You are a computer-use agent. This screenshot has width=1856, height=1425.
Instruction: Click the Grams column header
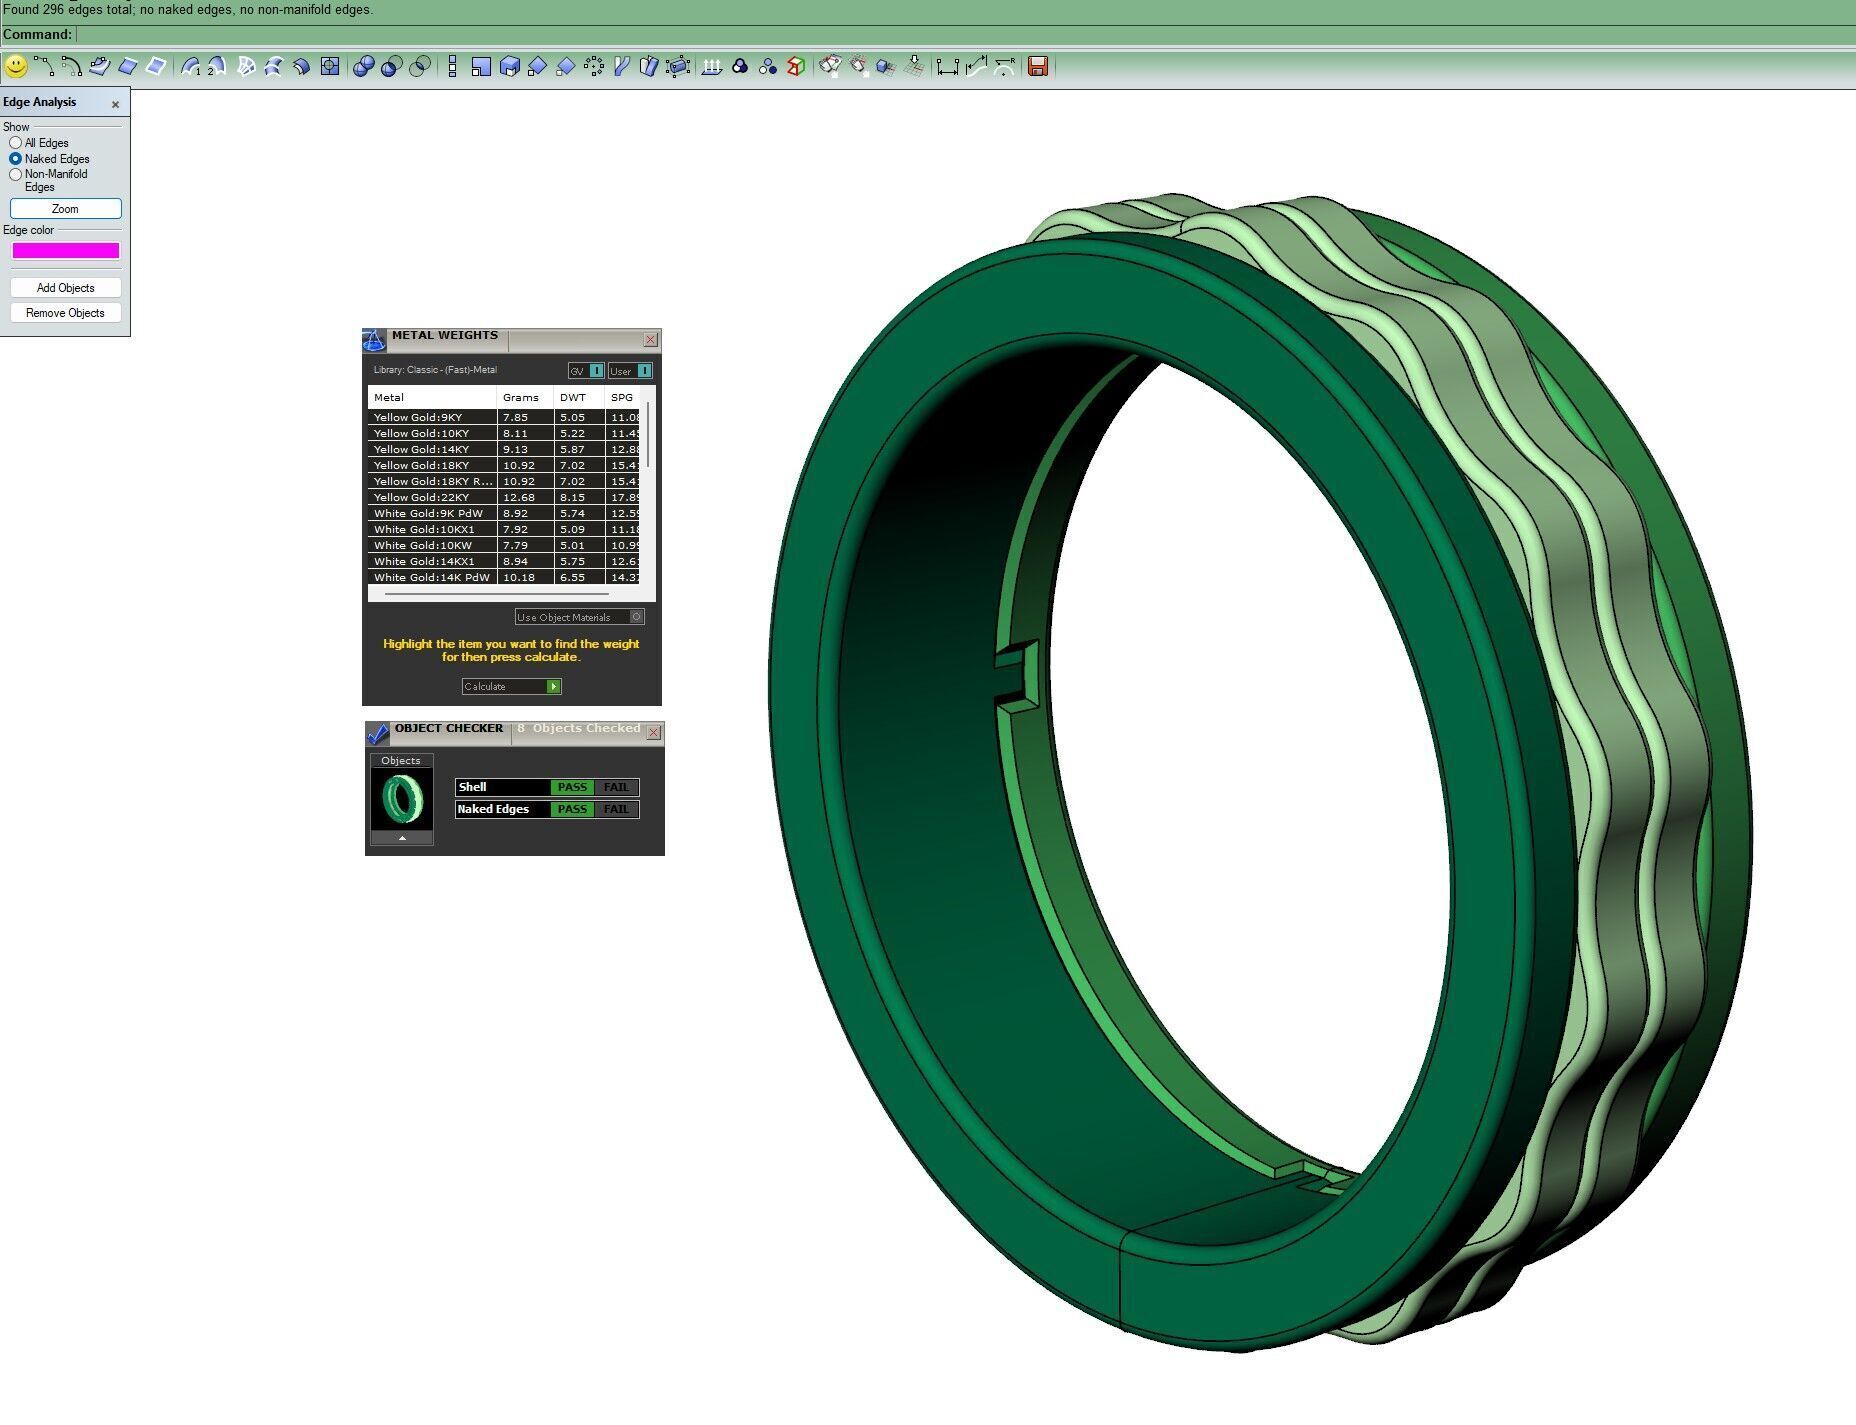(x=525, y=397)
